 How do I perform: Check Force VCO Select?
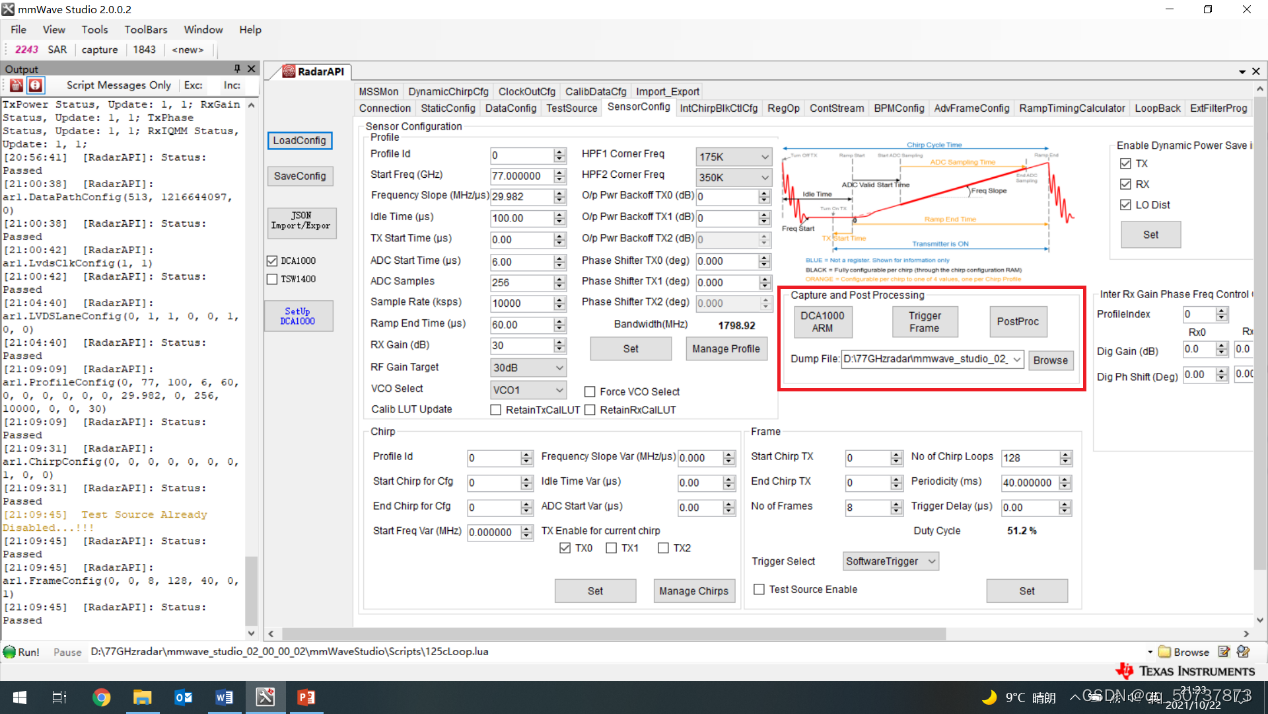pyautogui.click(x=590, y=392)
